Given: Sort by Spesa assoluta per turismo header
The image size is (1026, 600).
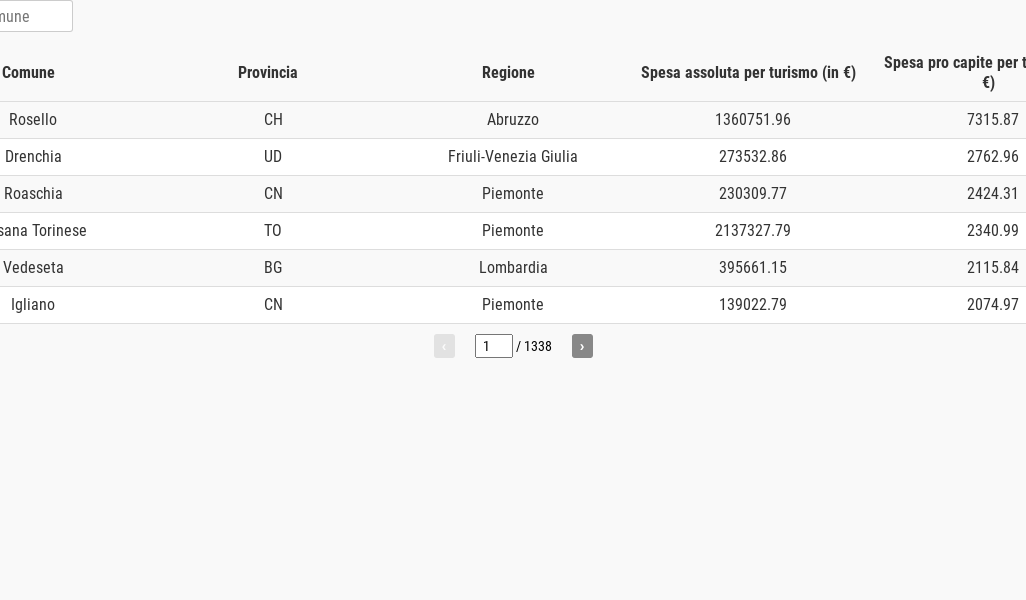Looking at the screenshot, I should [x=748, y=73].
